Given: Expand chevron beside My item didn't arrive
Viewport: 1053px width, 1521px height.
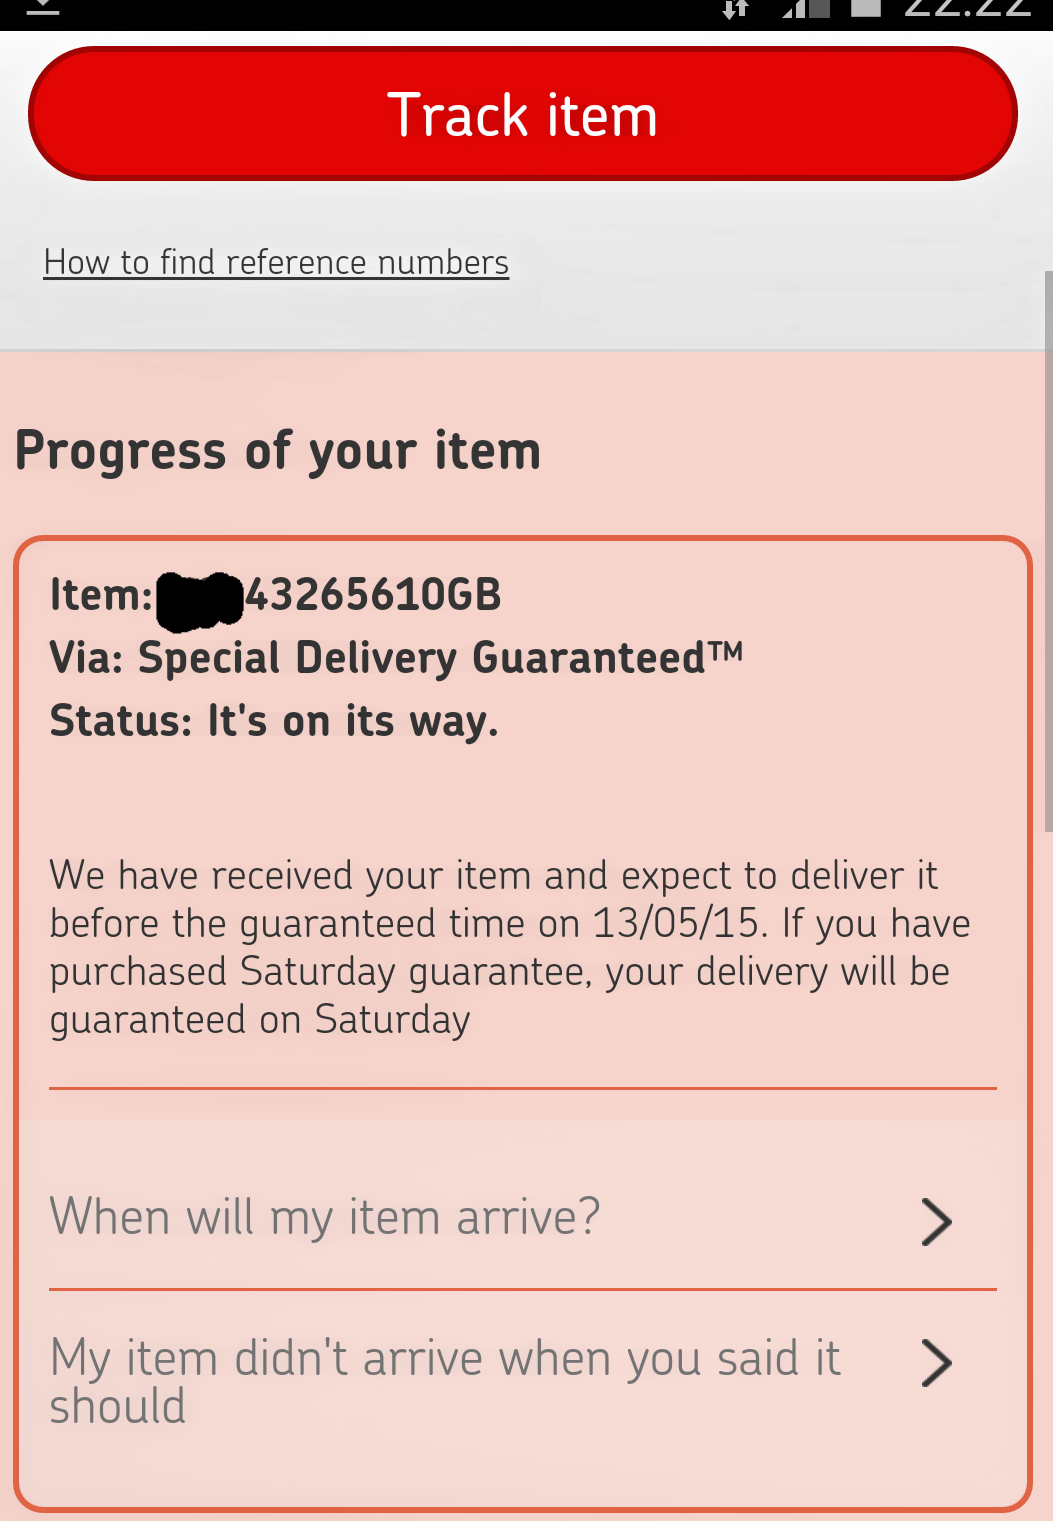Looking at the screenshot, I should pos(936,1362).
